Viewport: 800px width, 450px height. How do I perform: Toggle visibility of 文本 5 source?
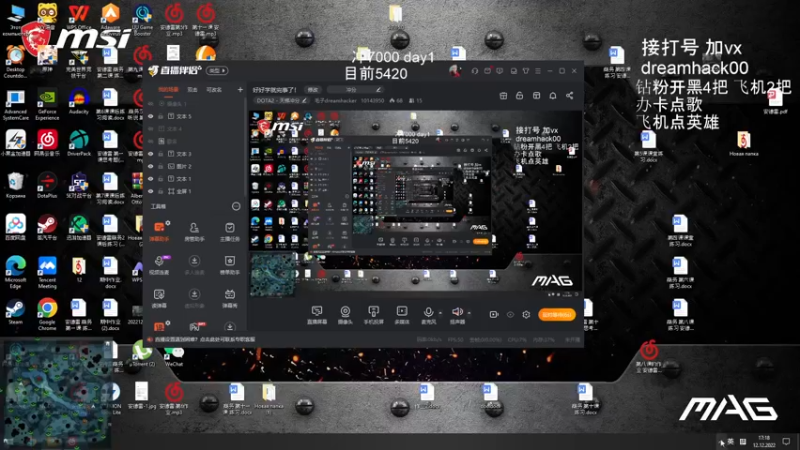151,116
